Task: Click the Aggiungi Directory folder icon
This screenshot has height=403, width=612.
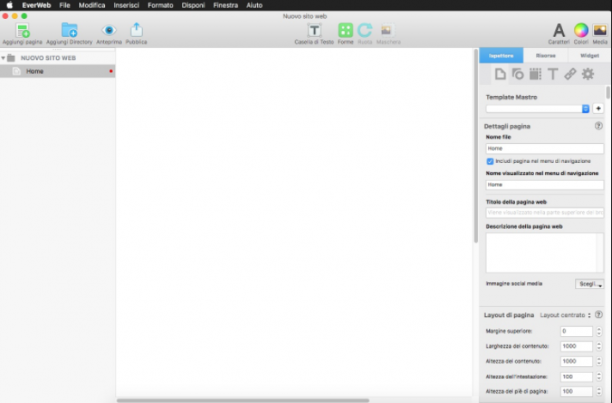Action: pos(69,30)
